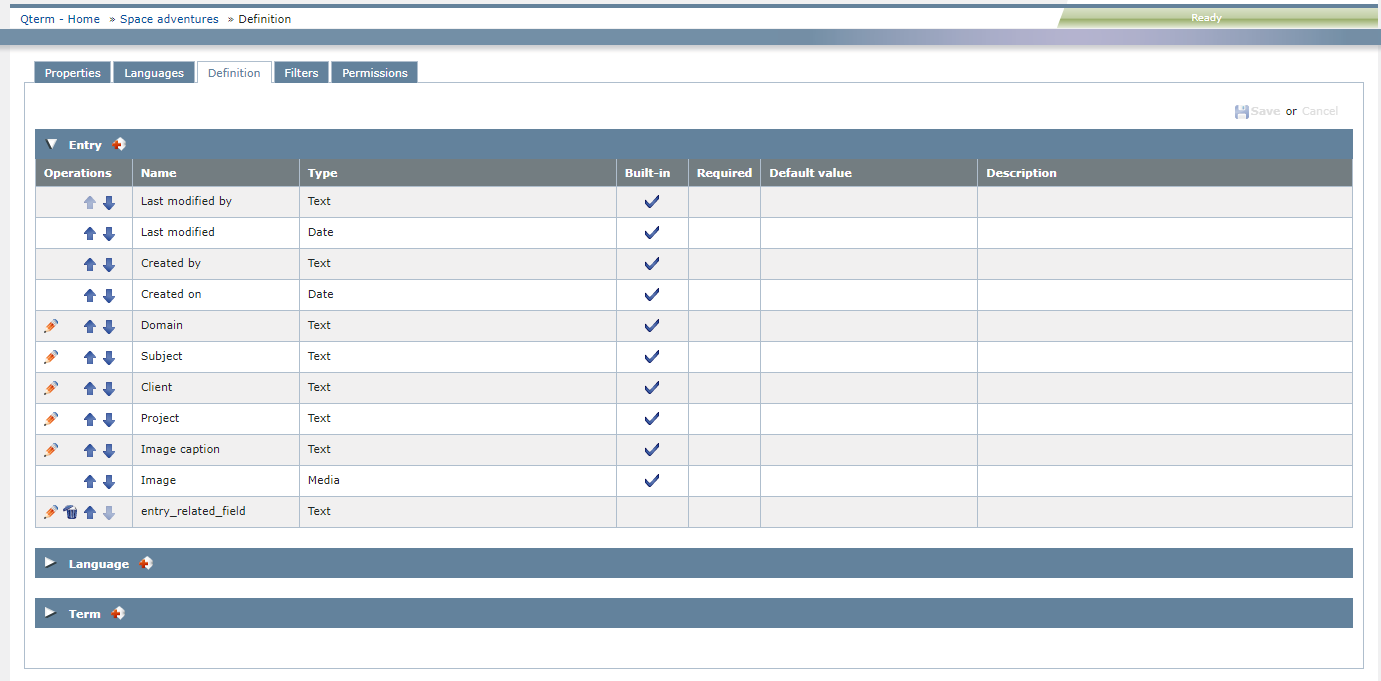This screenshot has height=681, width=1381.
Task: Move the Last modified field down
Action: [x=109, y=232]
